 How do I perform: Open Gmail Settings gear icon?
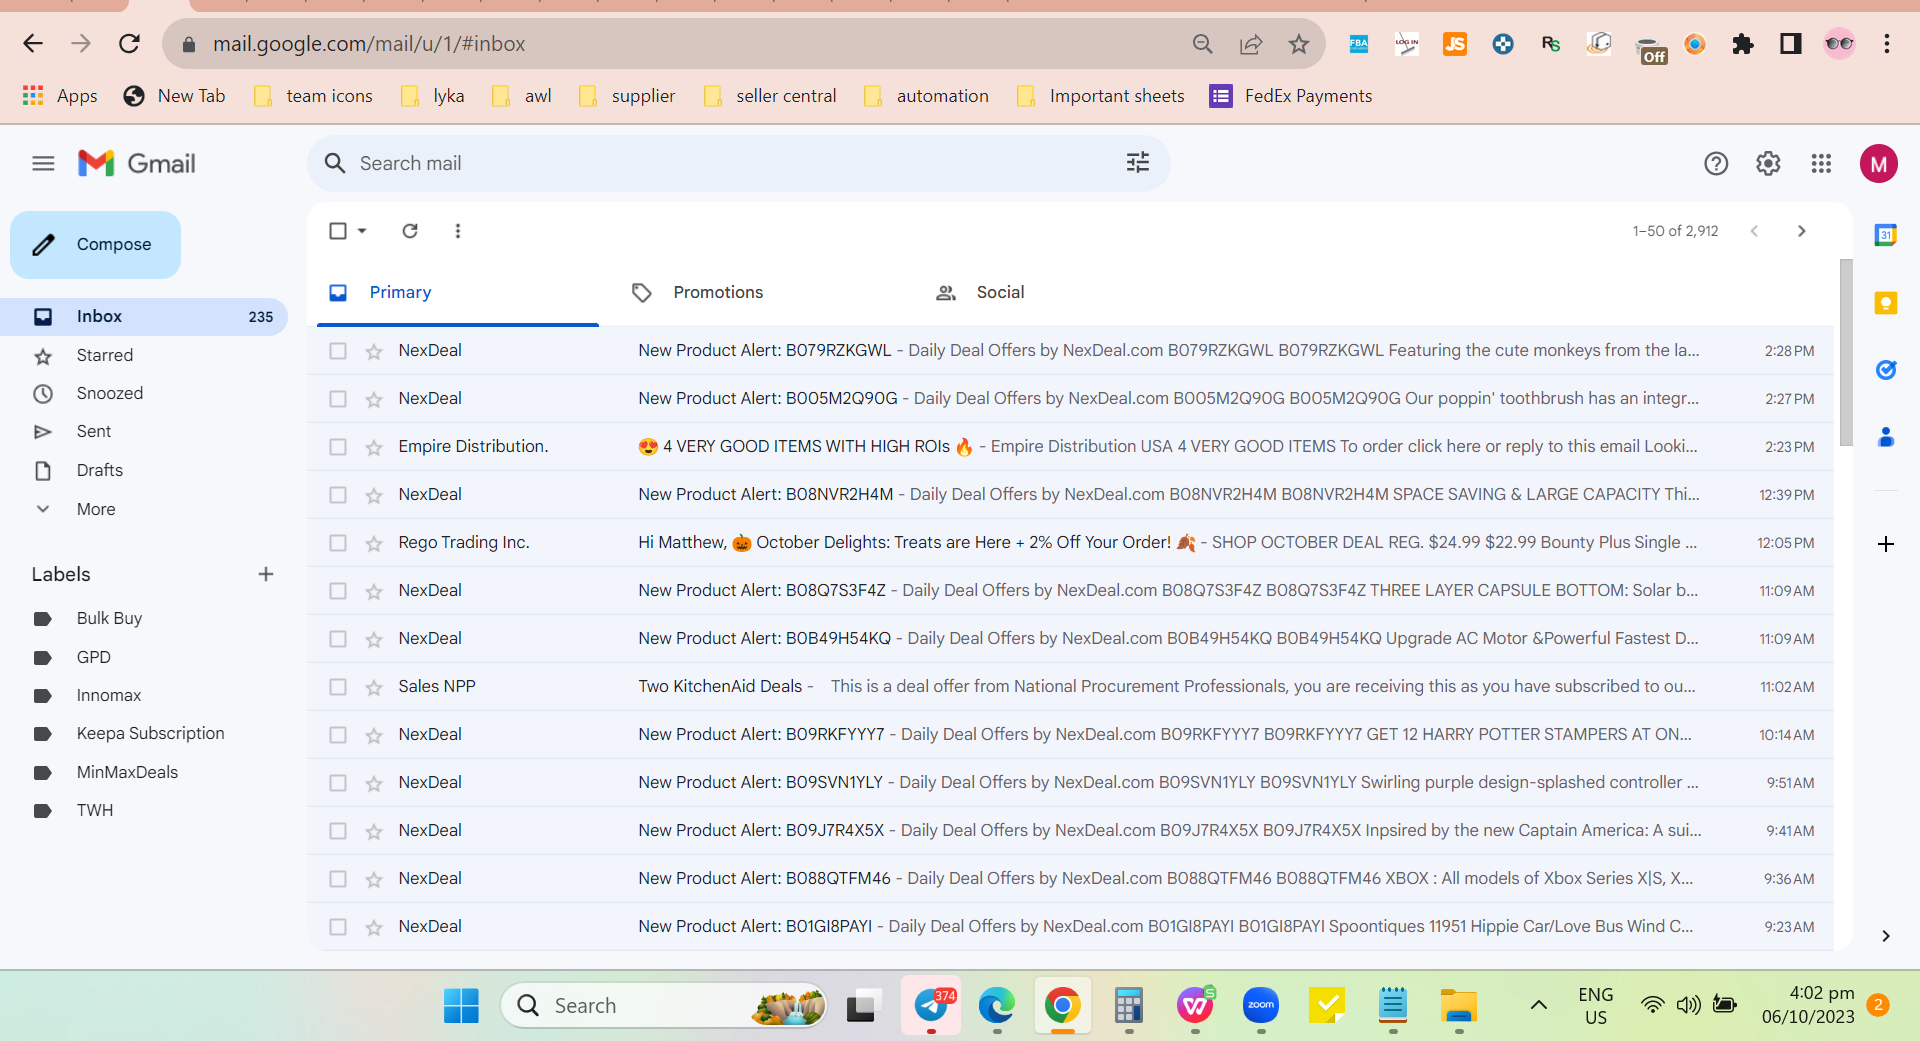(x=1768, y=163)
